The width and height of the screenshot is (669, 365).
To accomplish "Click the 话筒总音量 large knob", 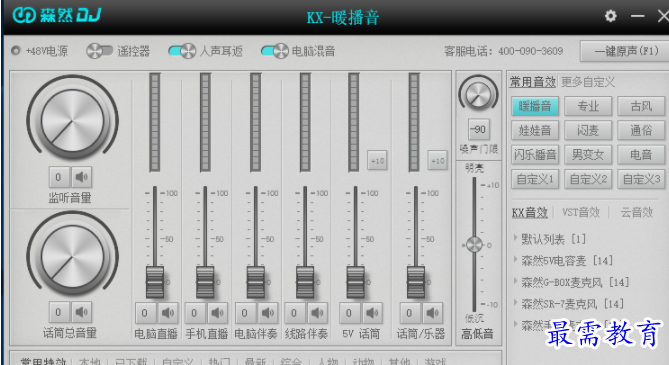I will (72, 256).
